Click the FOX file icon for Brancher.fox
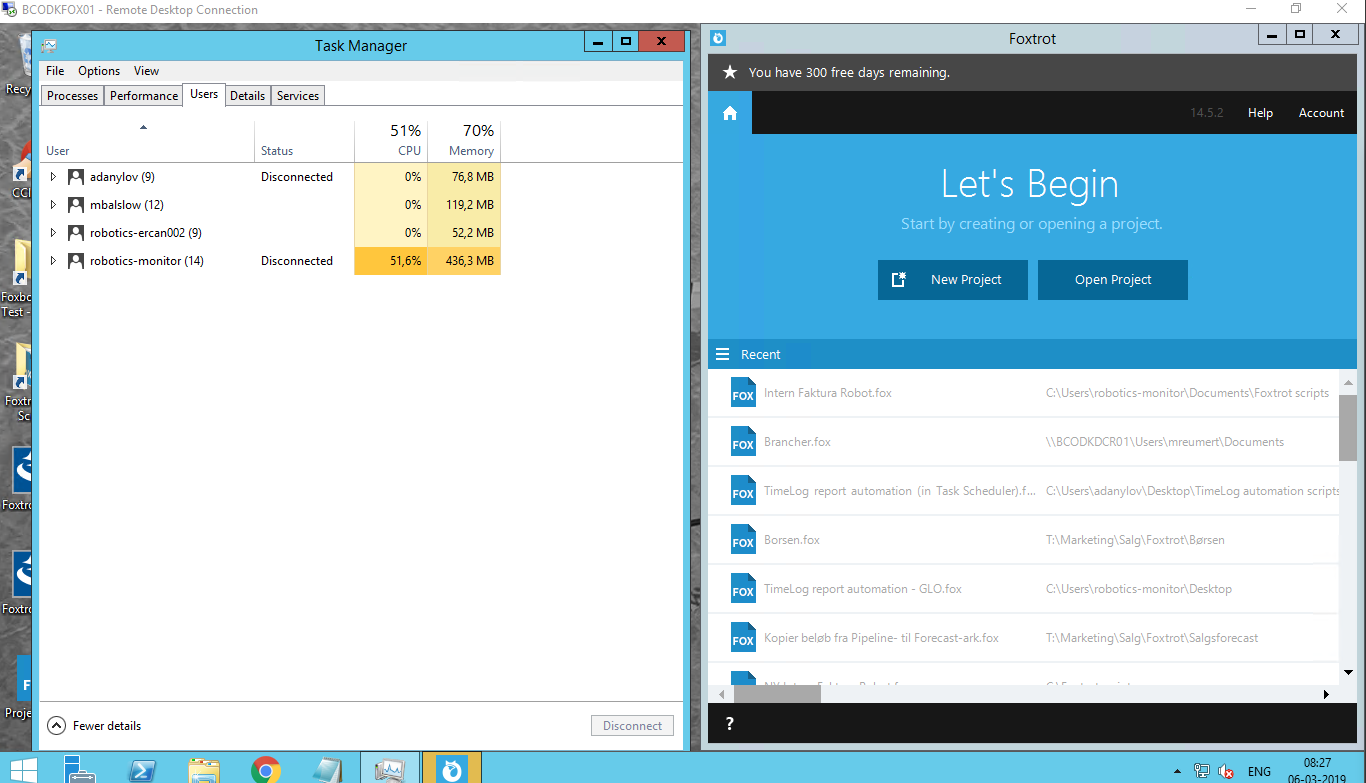The width and height of the screenshot is (1366, 783). coord(743,442)
